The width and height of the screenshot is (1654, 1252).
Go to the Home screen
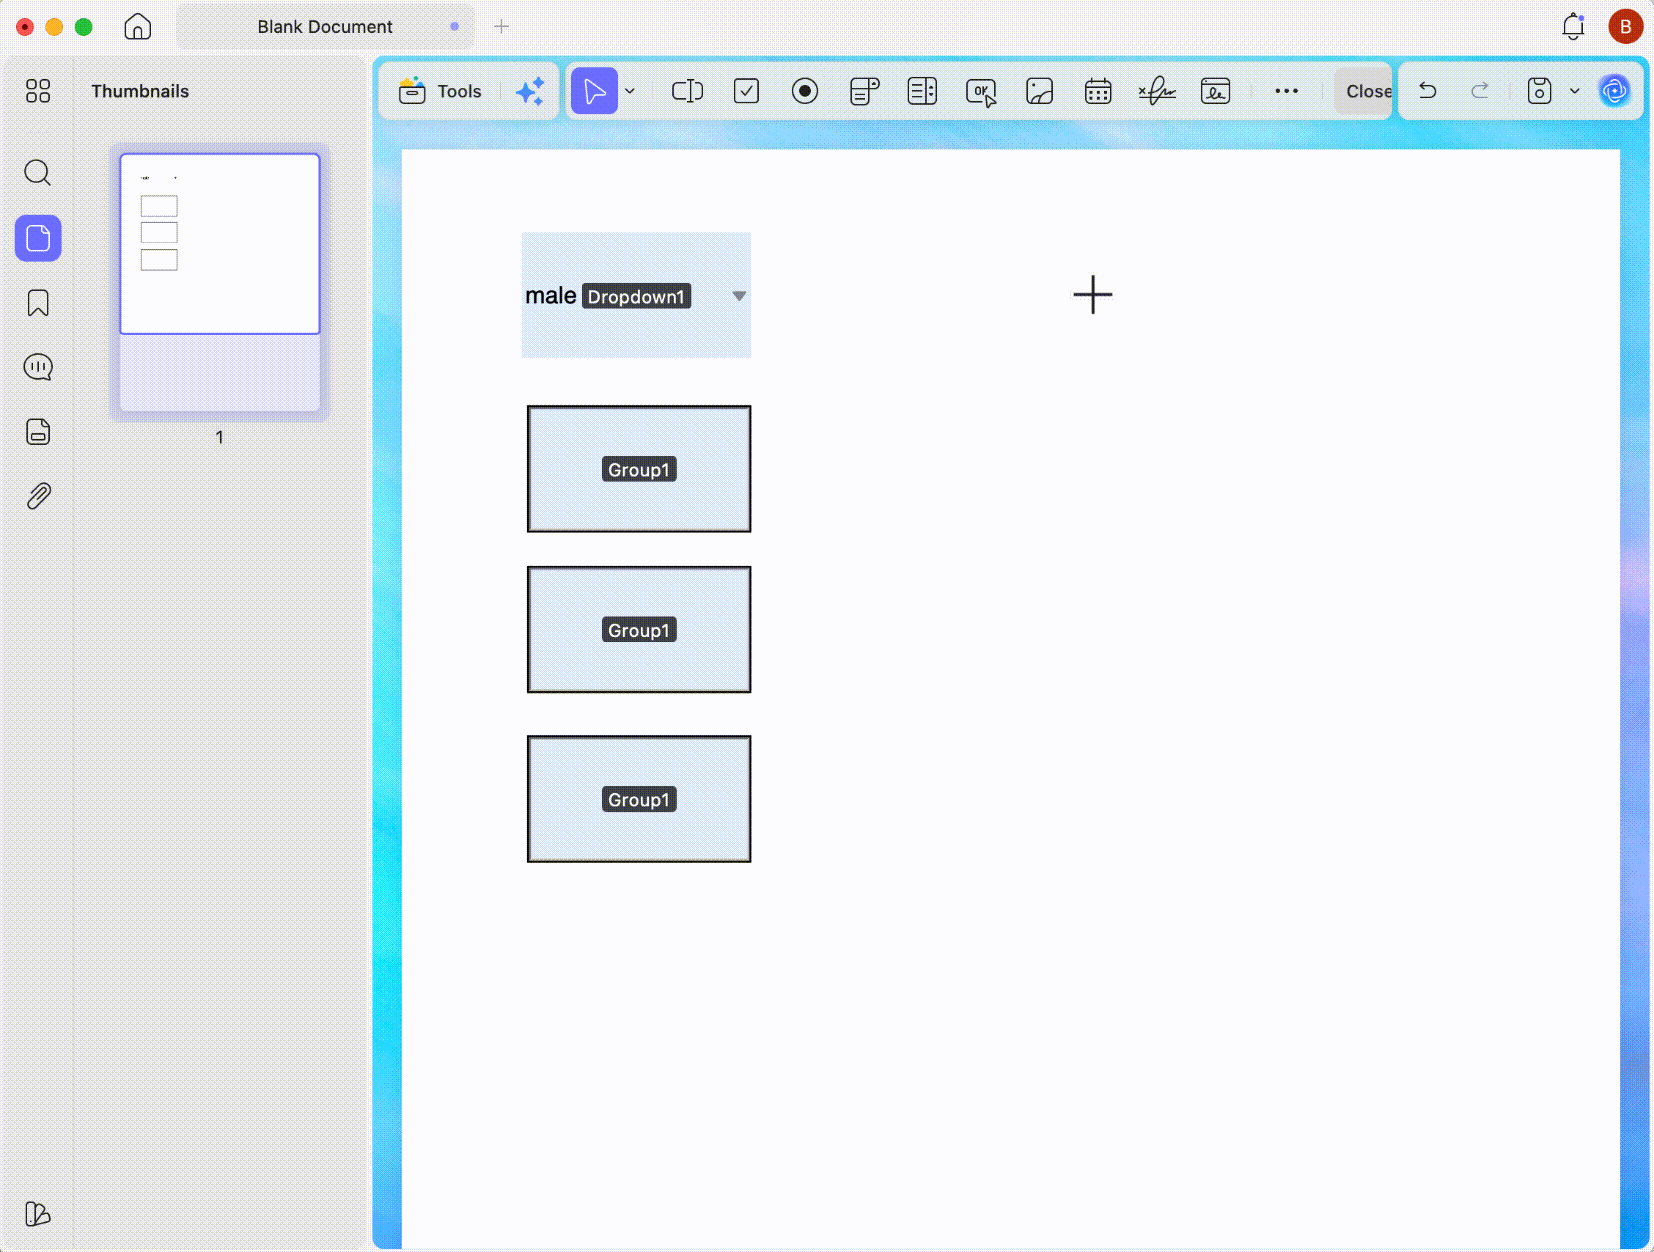pos(138,26)
